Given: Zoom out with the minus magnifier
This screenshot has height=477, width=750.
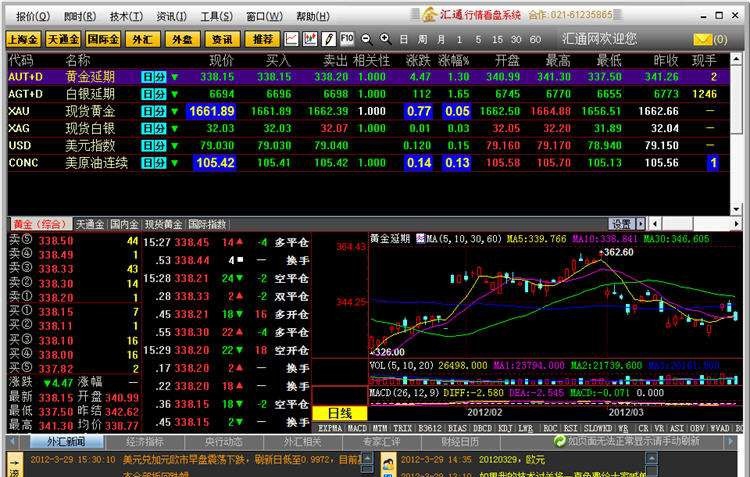Looking at the screenshot, I should 366,39.
